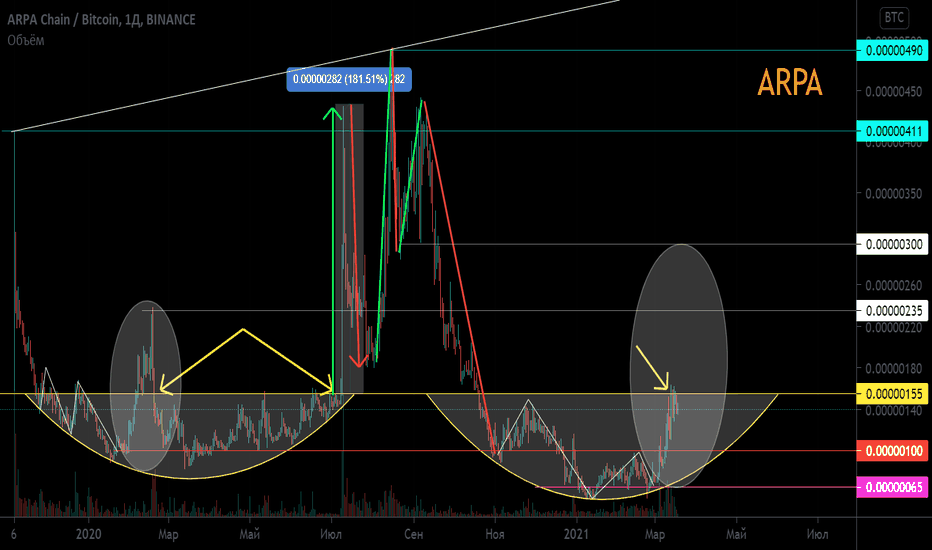Click the 2020 label on time axis
The height and width of the screenshot is (550, 932).
coord(89,534)
